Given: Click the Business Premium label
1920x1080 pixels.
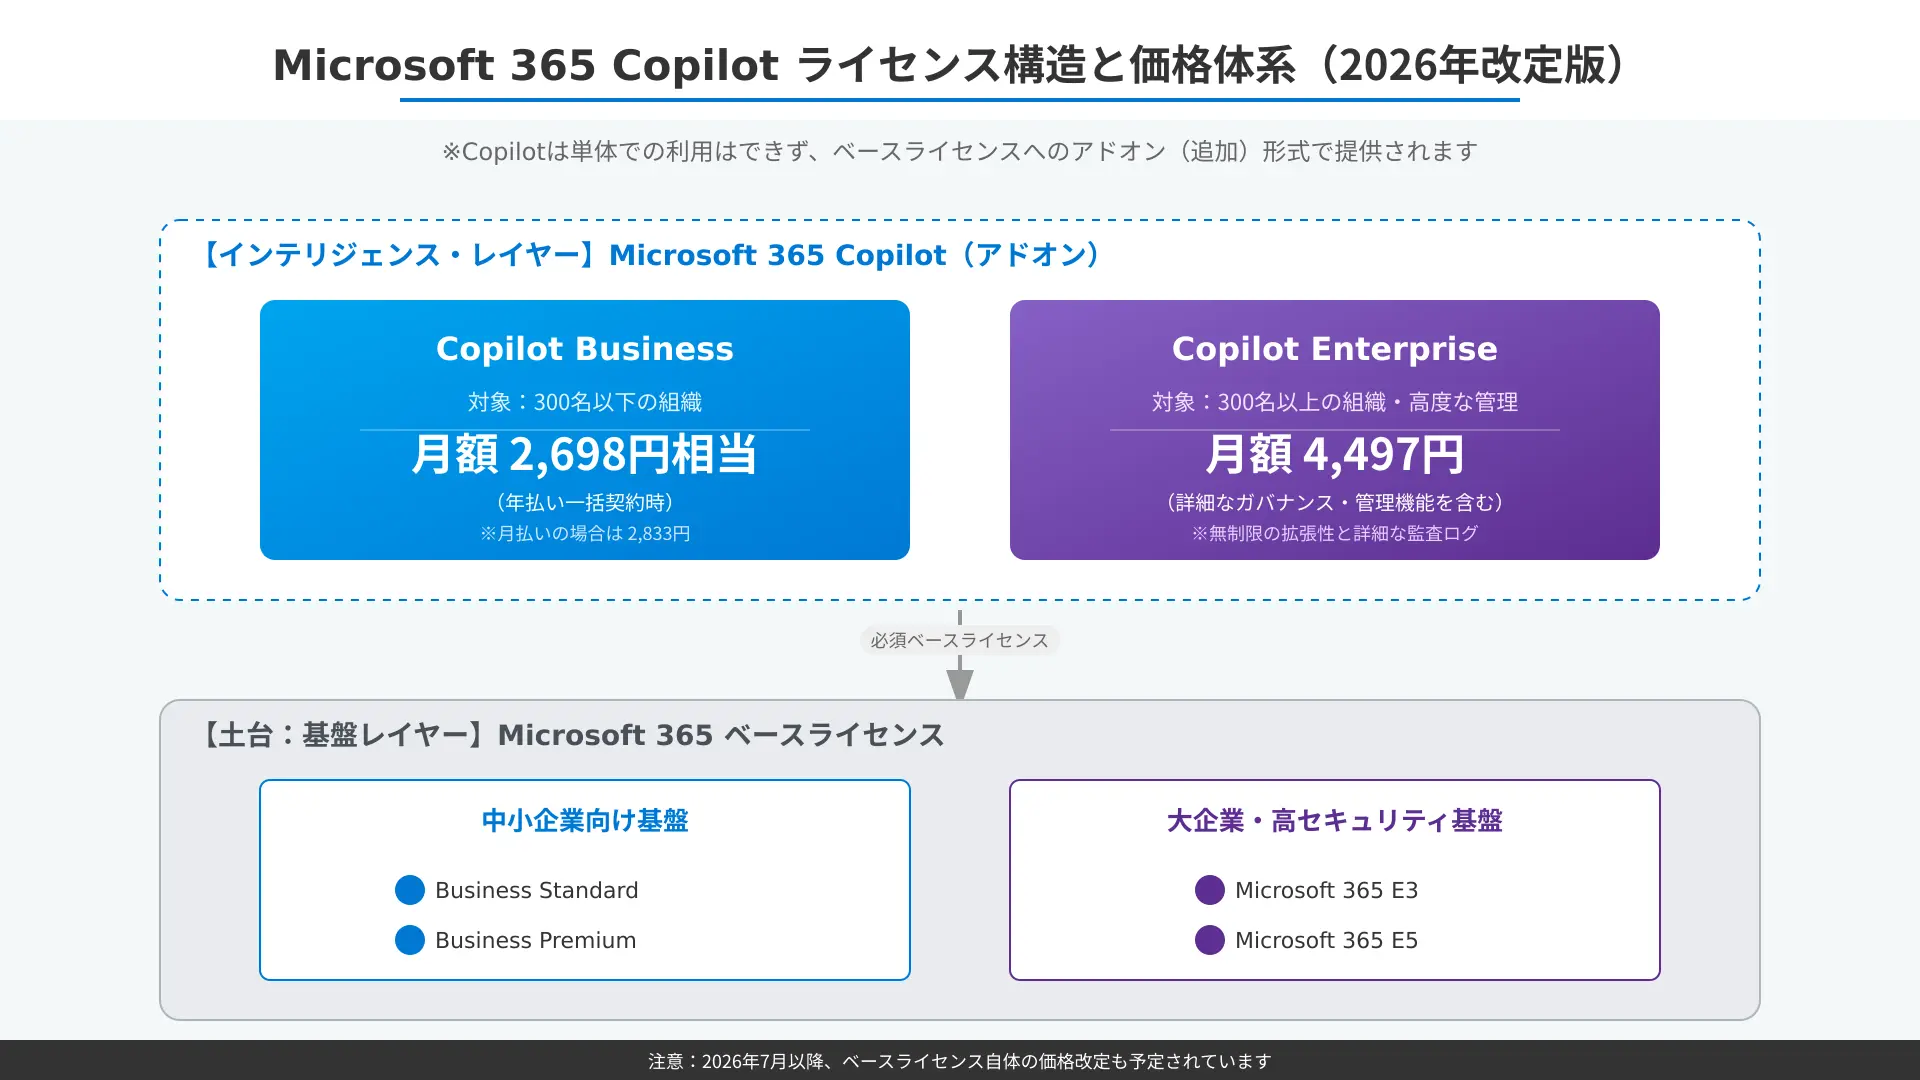Looking at the screenshot, I should (x=536, y=940).
